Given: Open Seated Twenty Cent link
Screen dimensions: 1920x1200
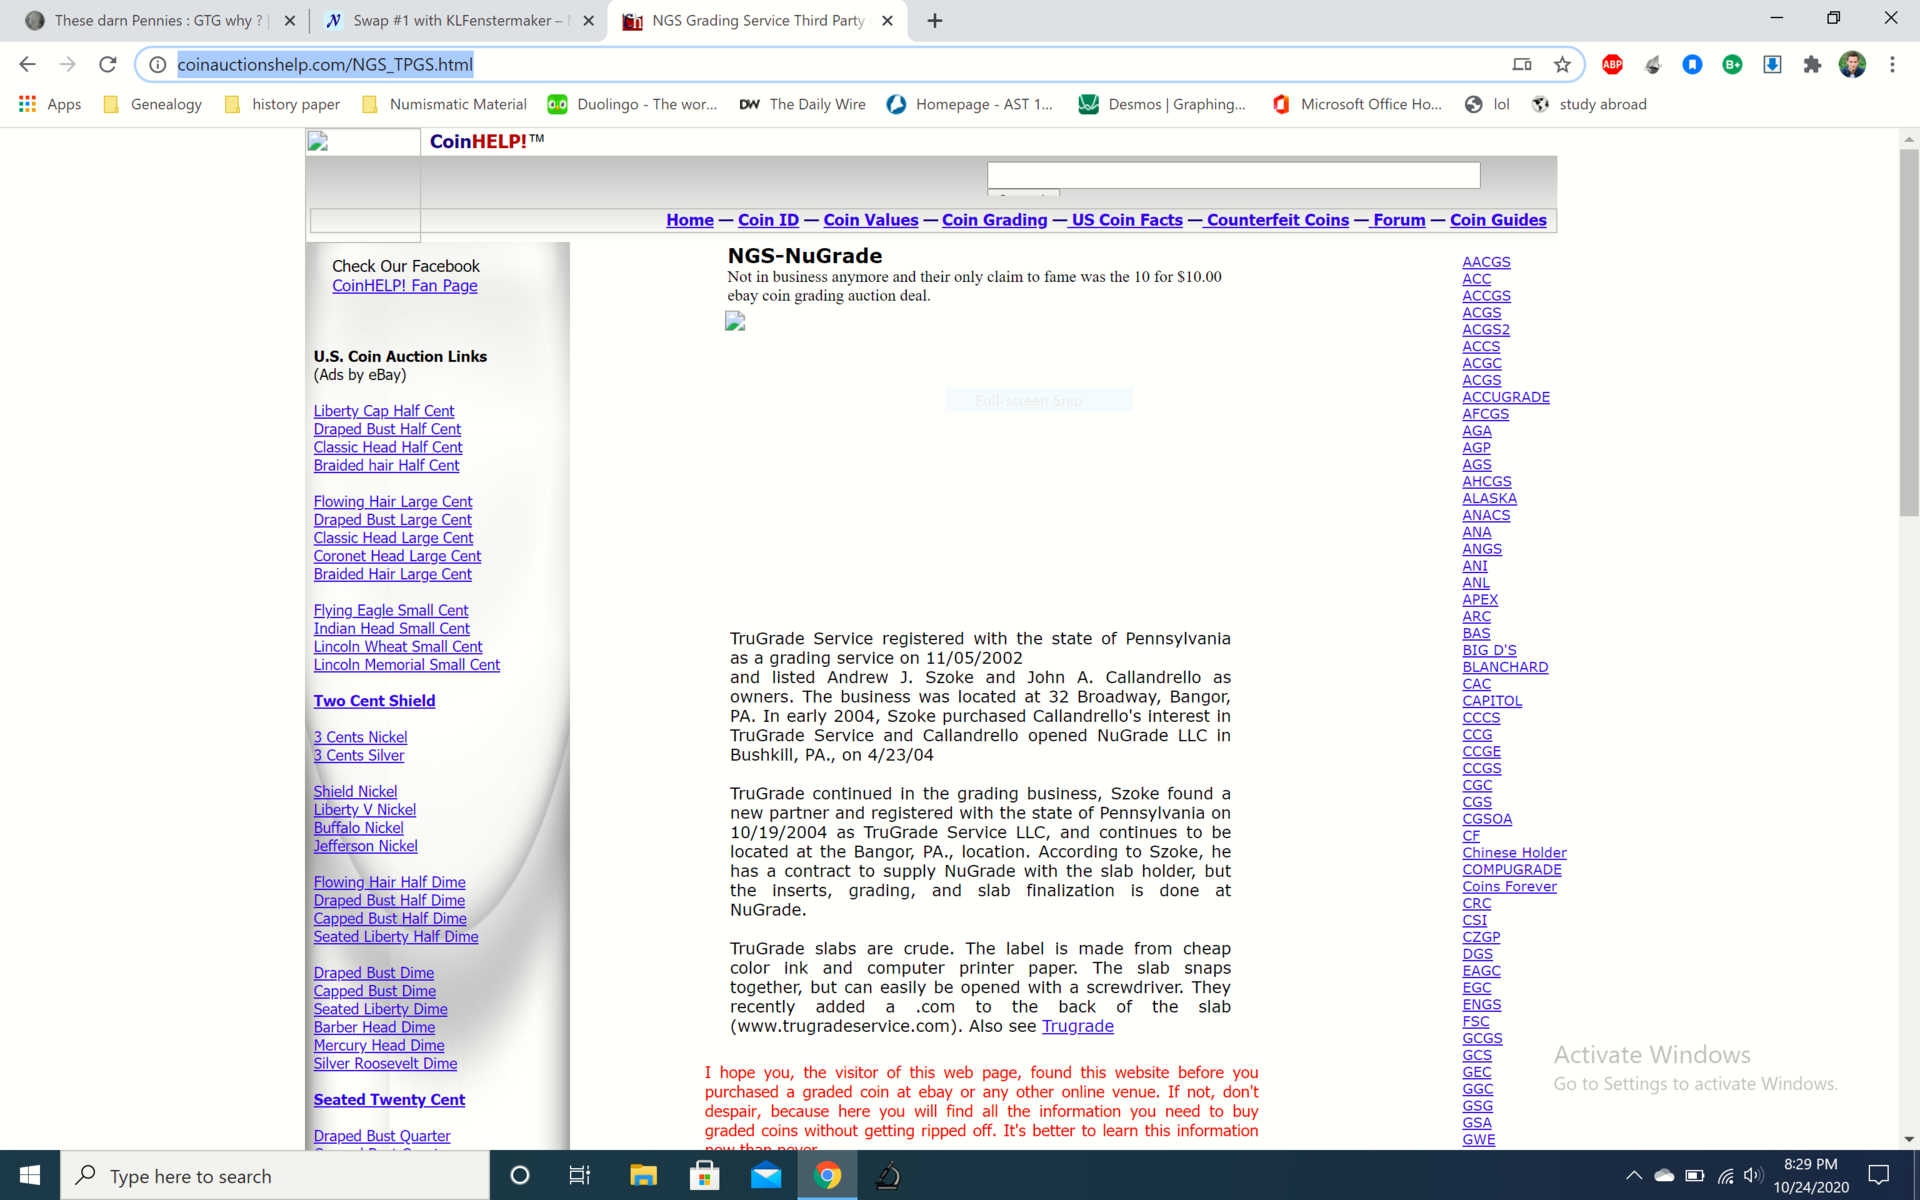Looking at the screenshot, I should click(x=389, y=1100).
